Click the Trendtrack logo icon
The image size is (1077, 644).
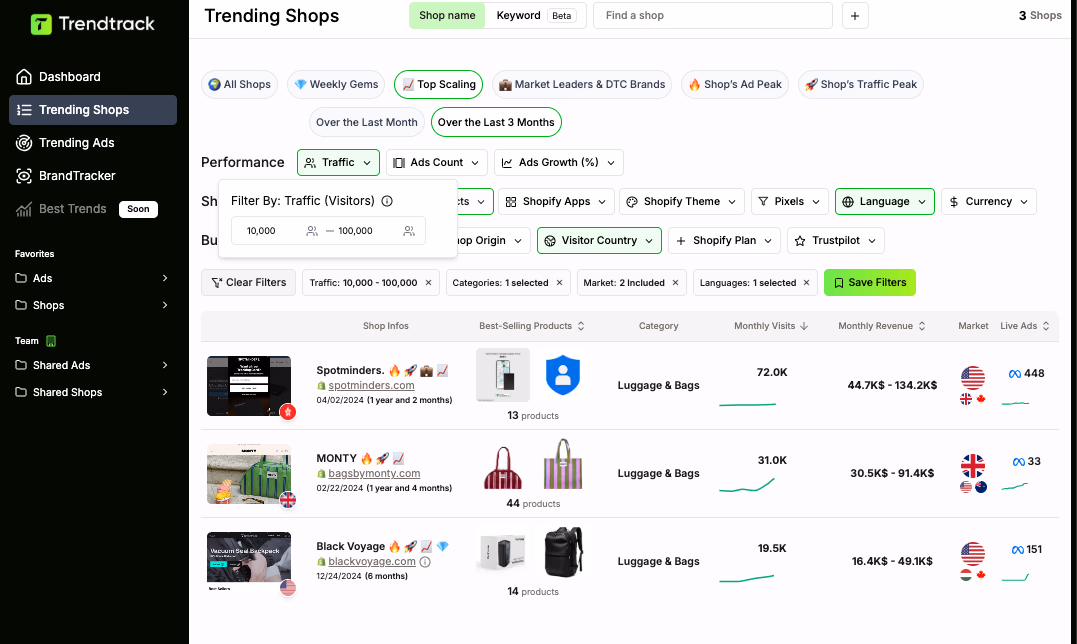(41, 24)
